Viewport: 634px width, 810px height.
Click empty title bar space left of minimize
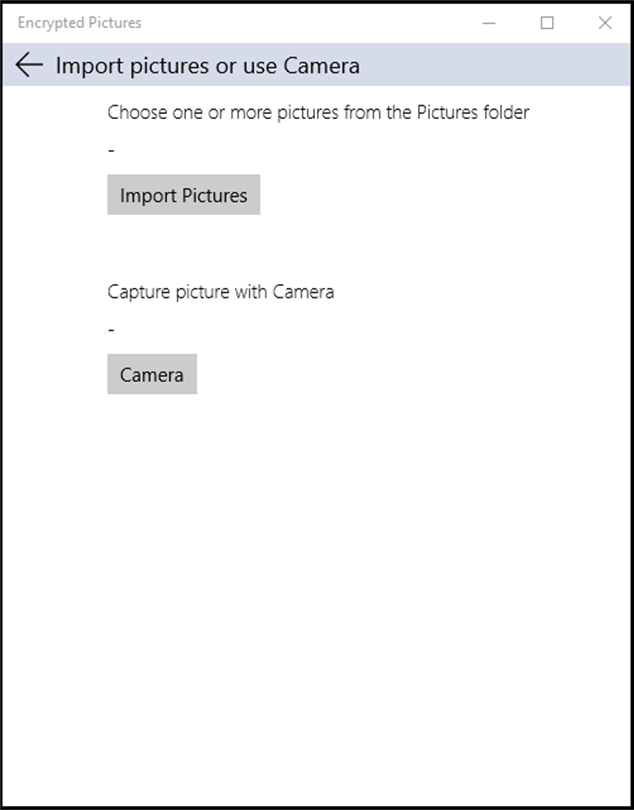point(300,23)
